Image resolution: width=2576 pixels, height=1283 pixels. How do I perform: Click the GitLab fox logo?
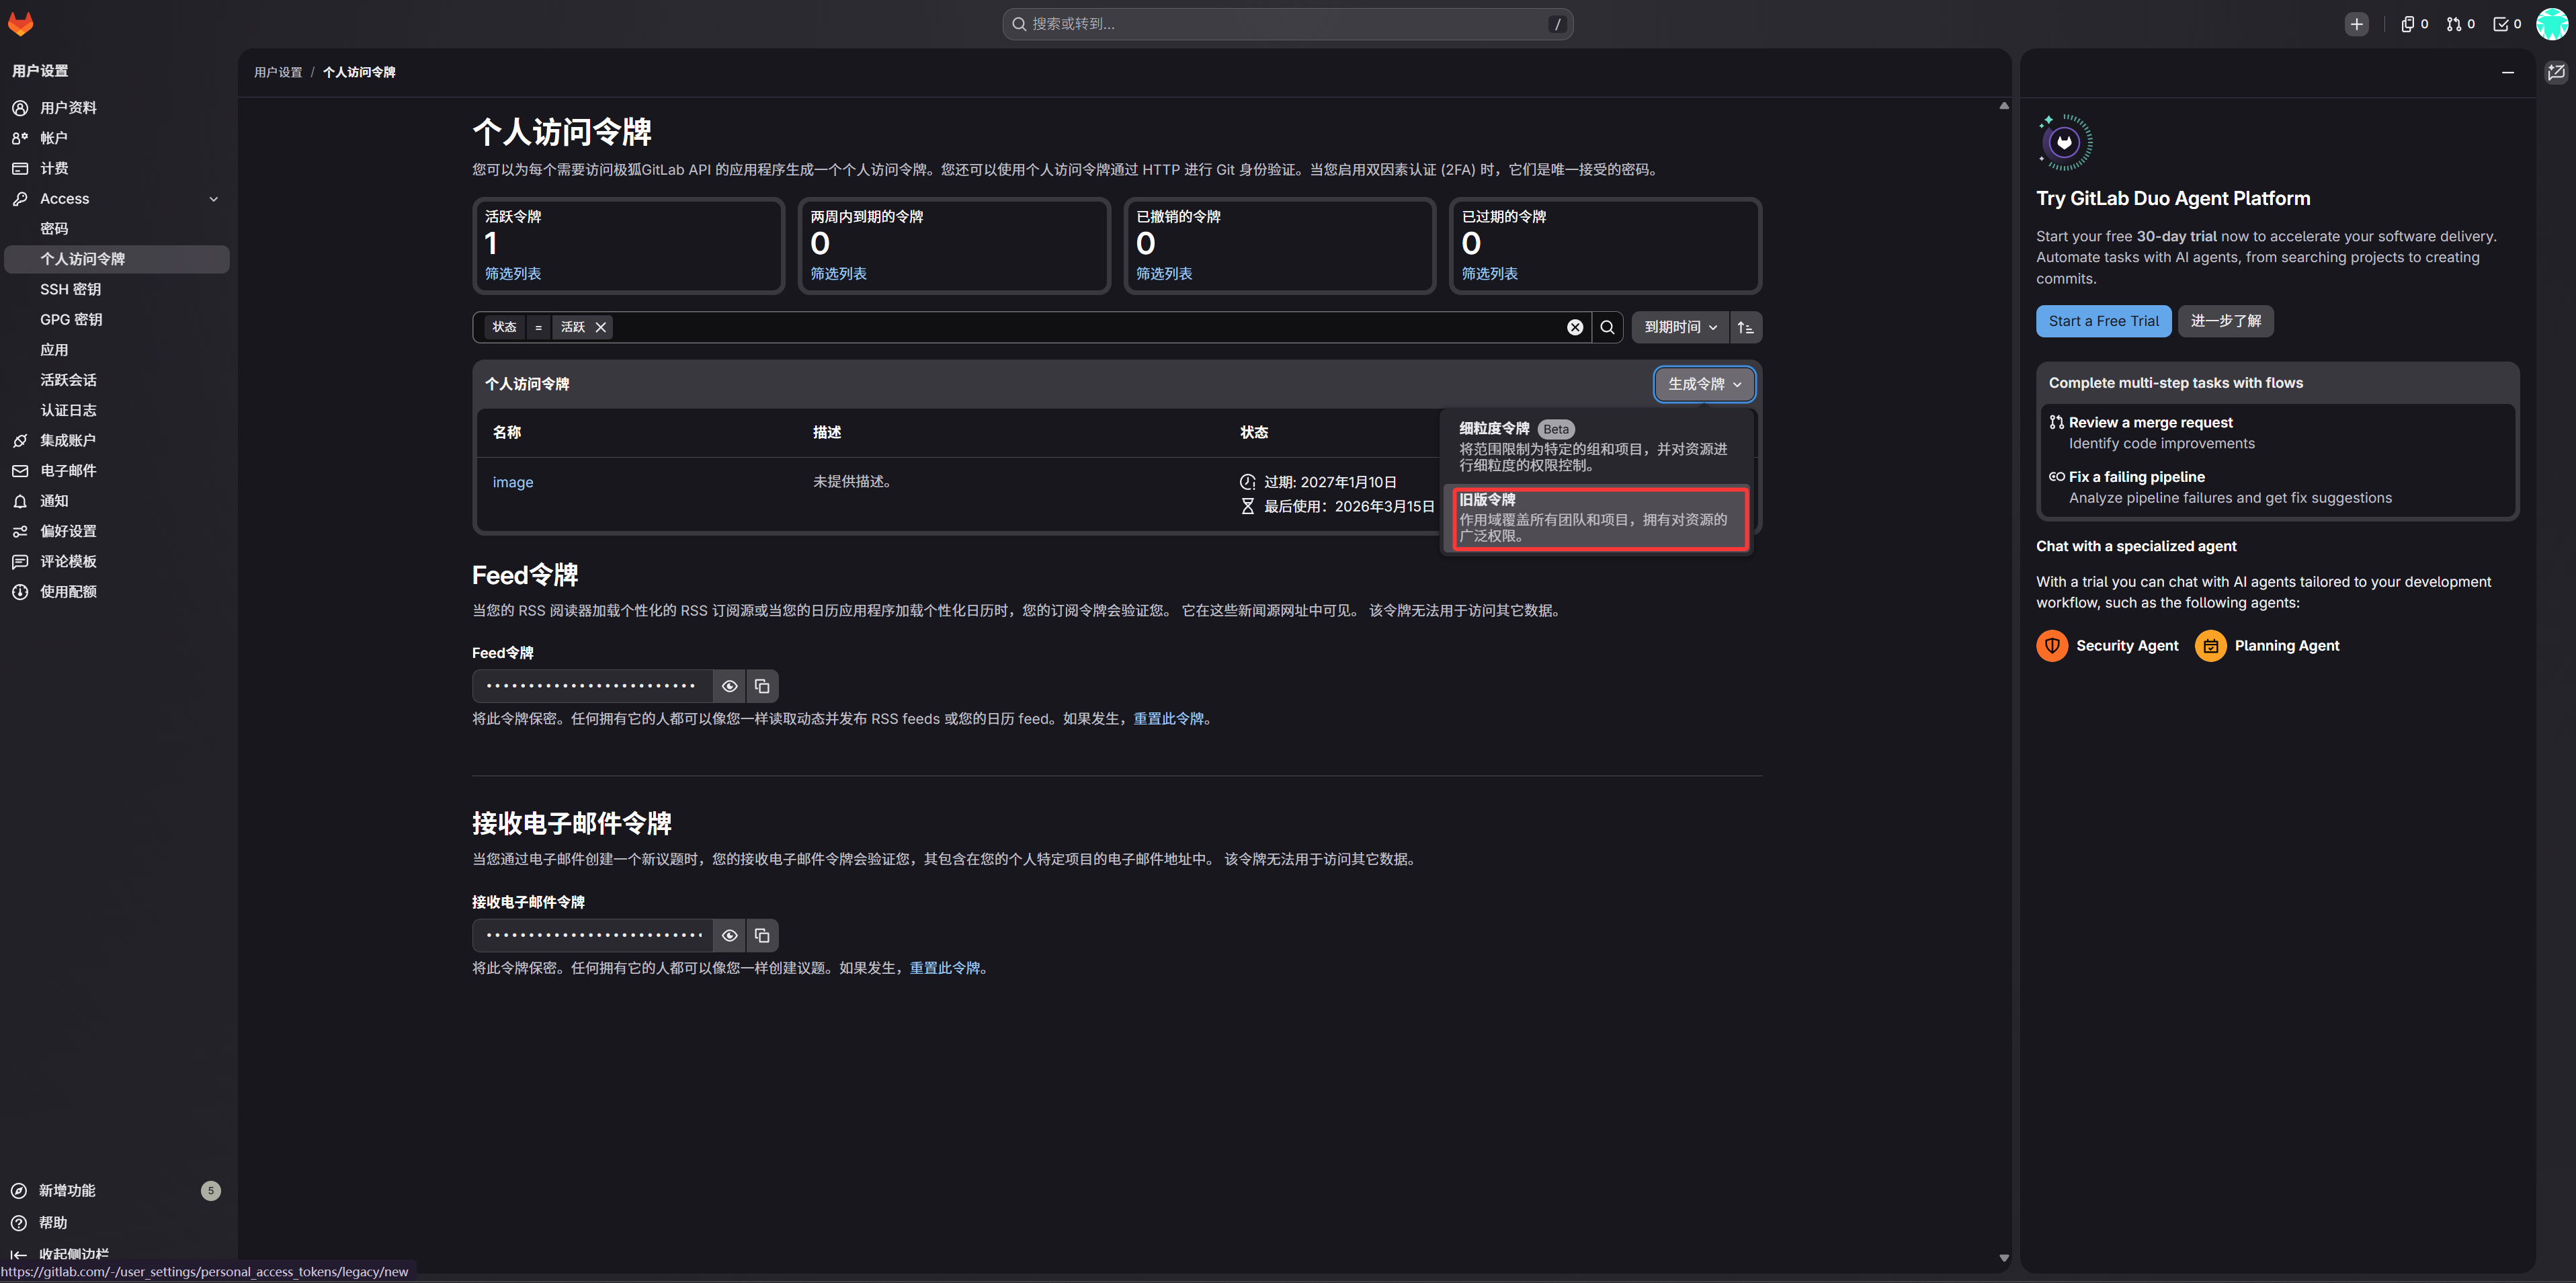[x=21, y=24]
